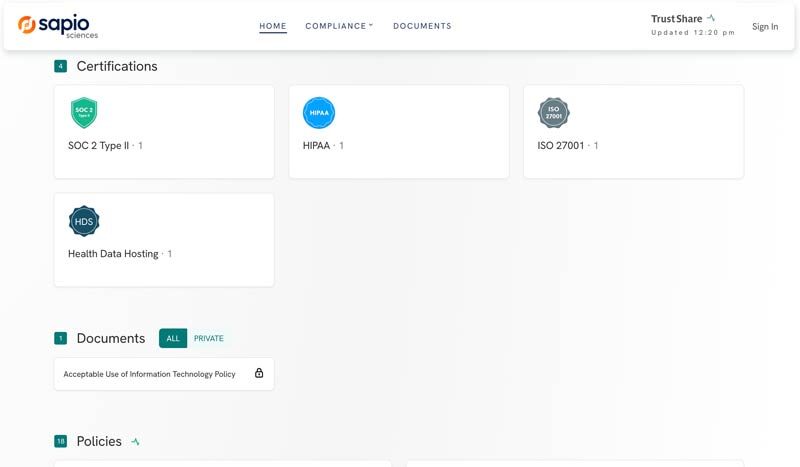Click the Documents section heading
The image size is (800, 467).
[111, 338]
